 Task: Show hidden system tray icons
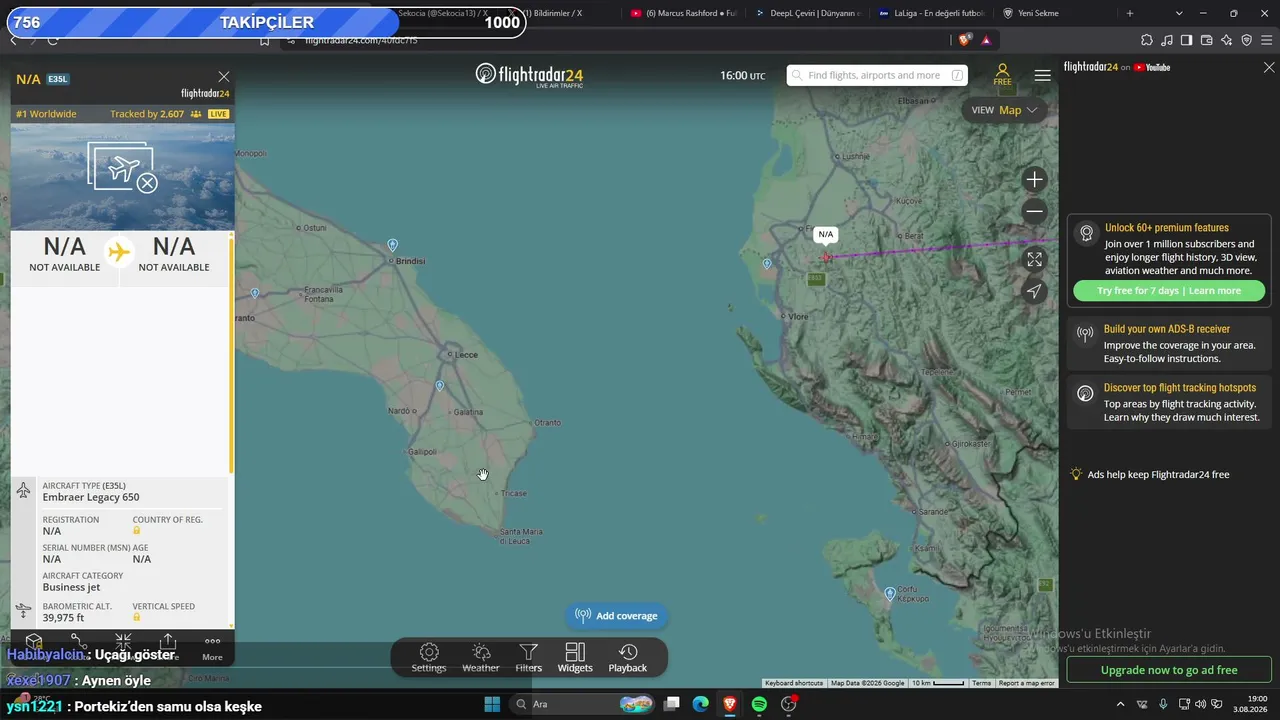[1120, 704]
